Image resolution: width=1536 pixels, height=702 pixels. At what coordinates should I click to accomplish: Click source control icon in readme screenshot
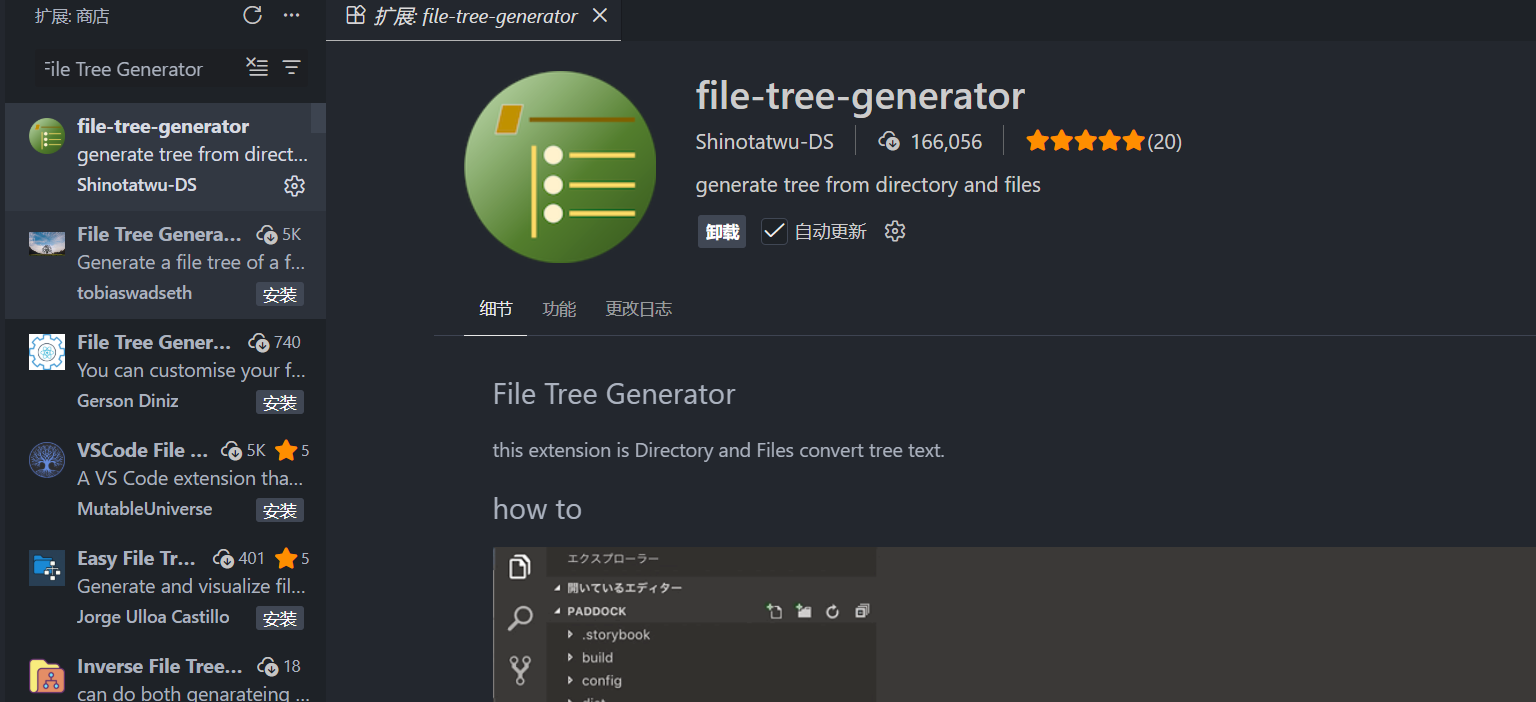520,668
